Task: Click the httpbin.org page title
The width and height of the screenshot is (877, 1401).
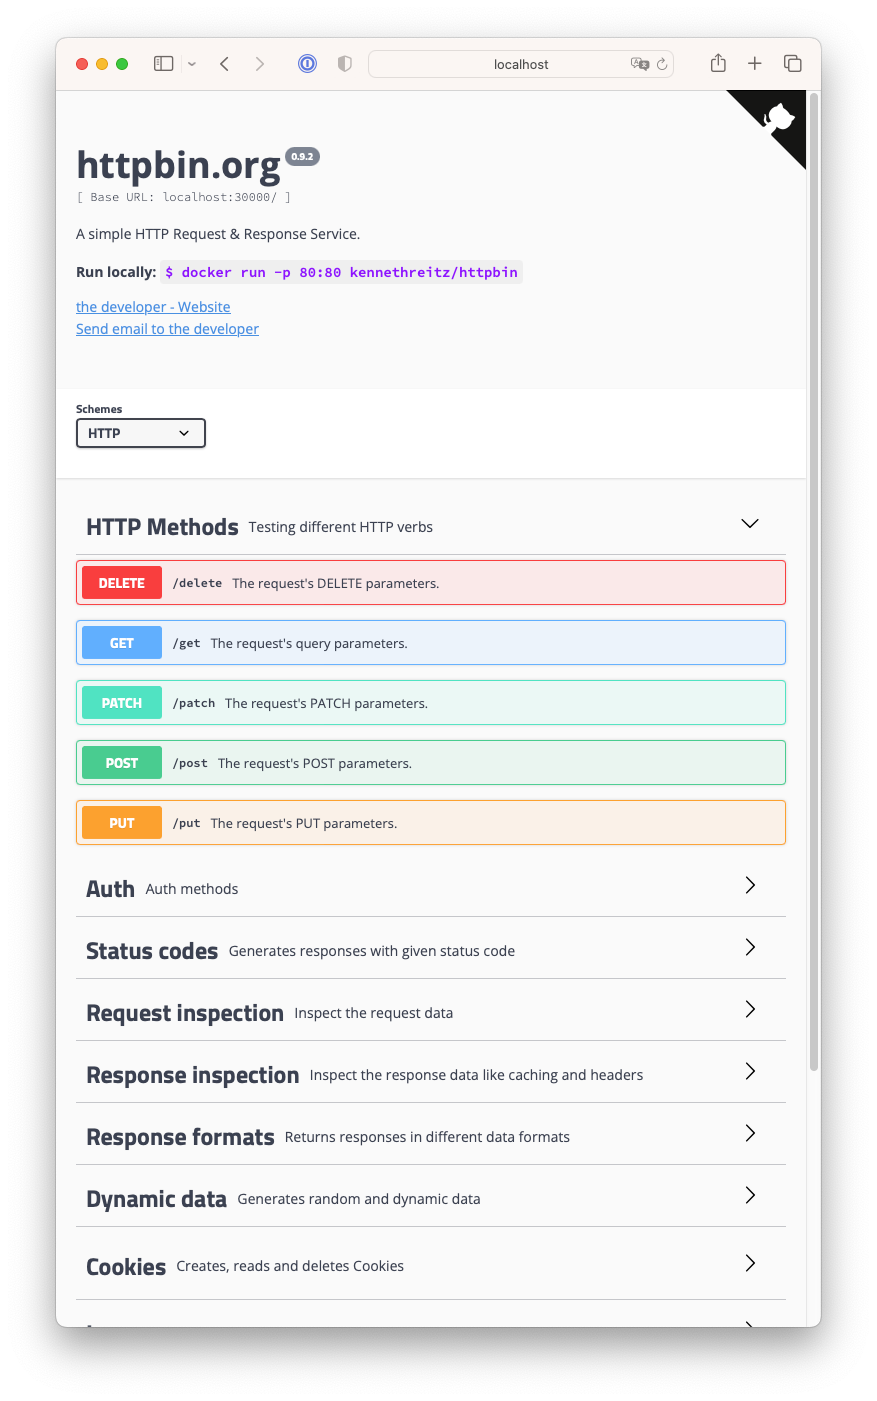Action: click(179, 166)
